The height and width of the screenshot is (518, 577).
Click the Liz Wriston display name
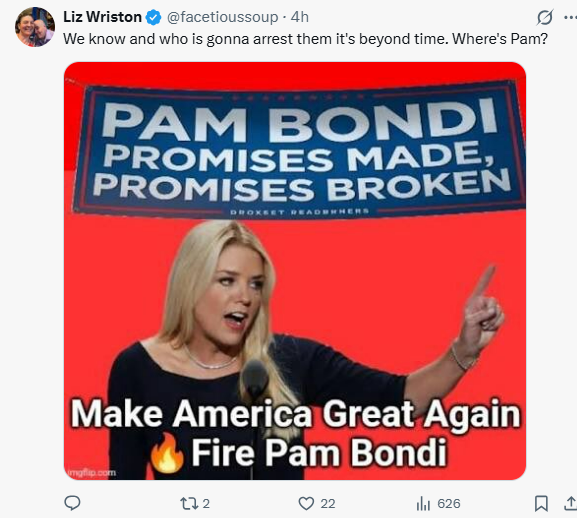click(x=102, y=17)
